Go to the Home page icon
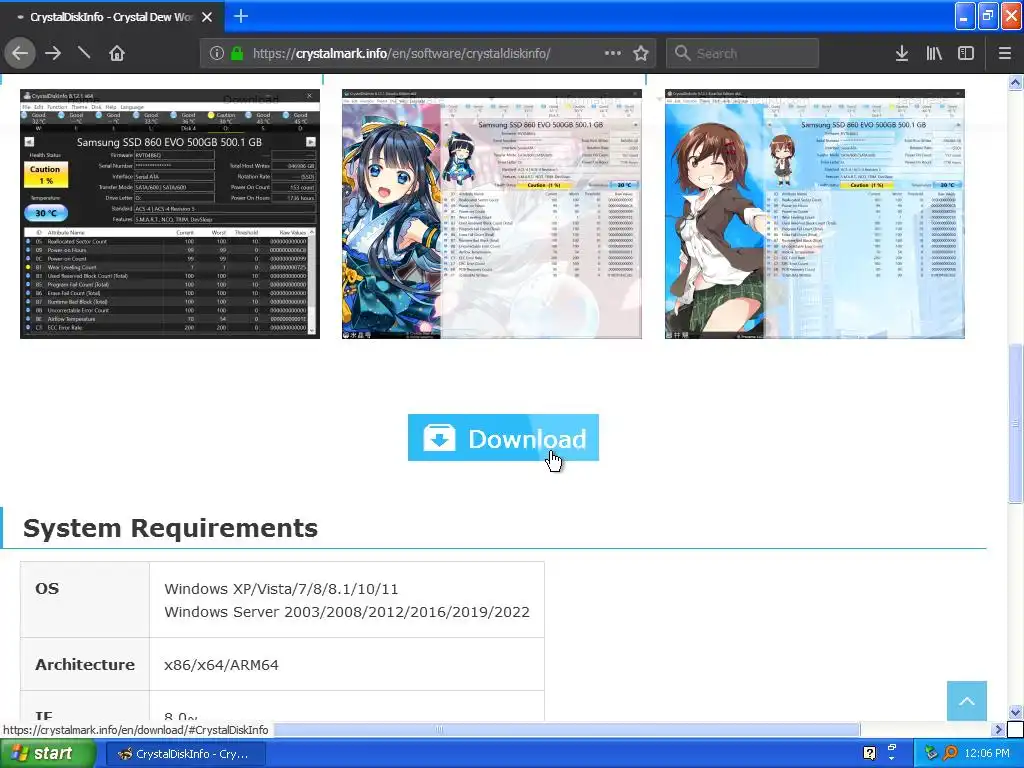The image size is (1024, 768). 117,53
